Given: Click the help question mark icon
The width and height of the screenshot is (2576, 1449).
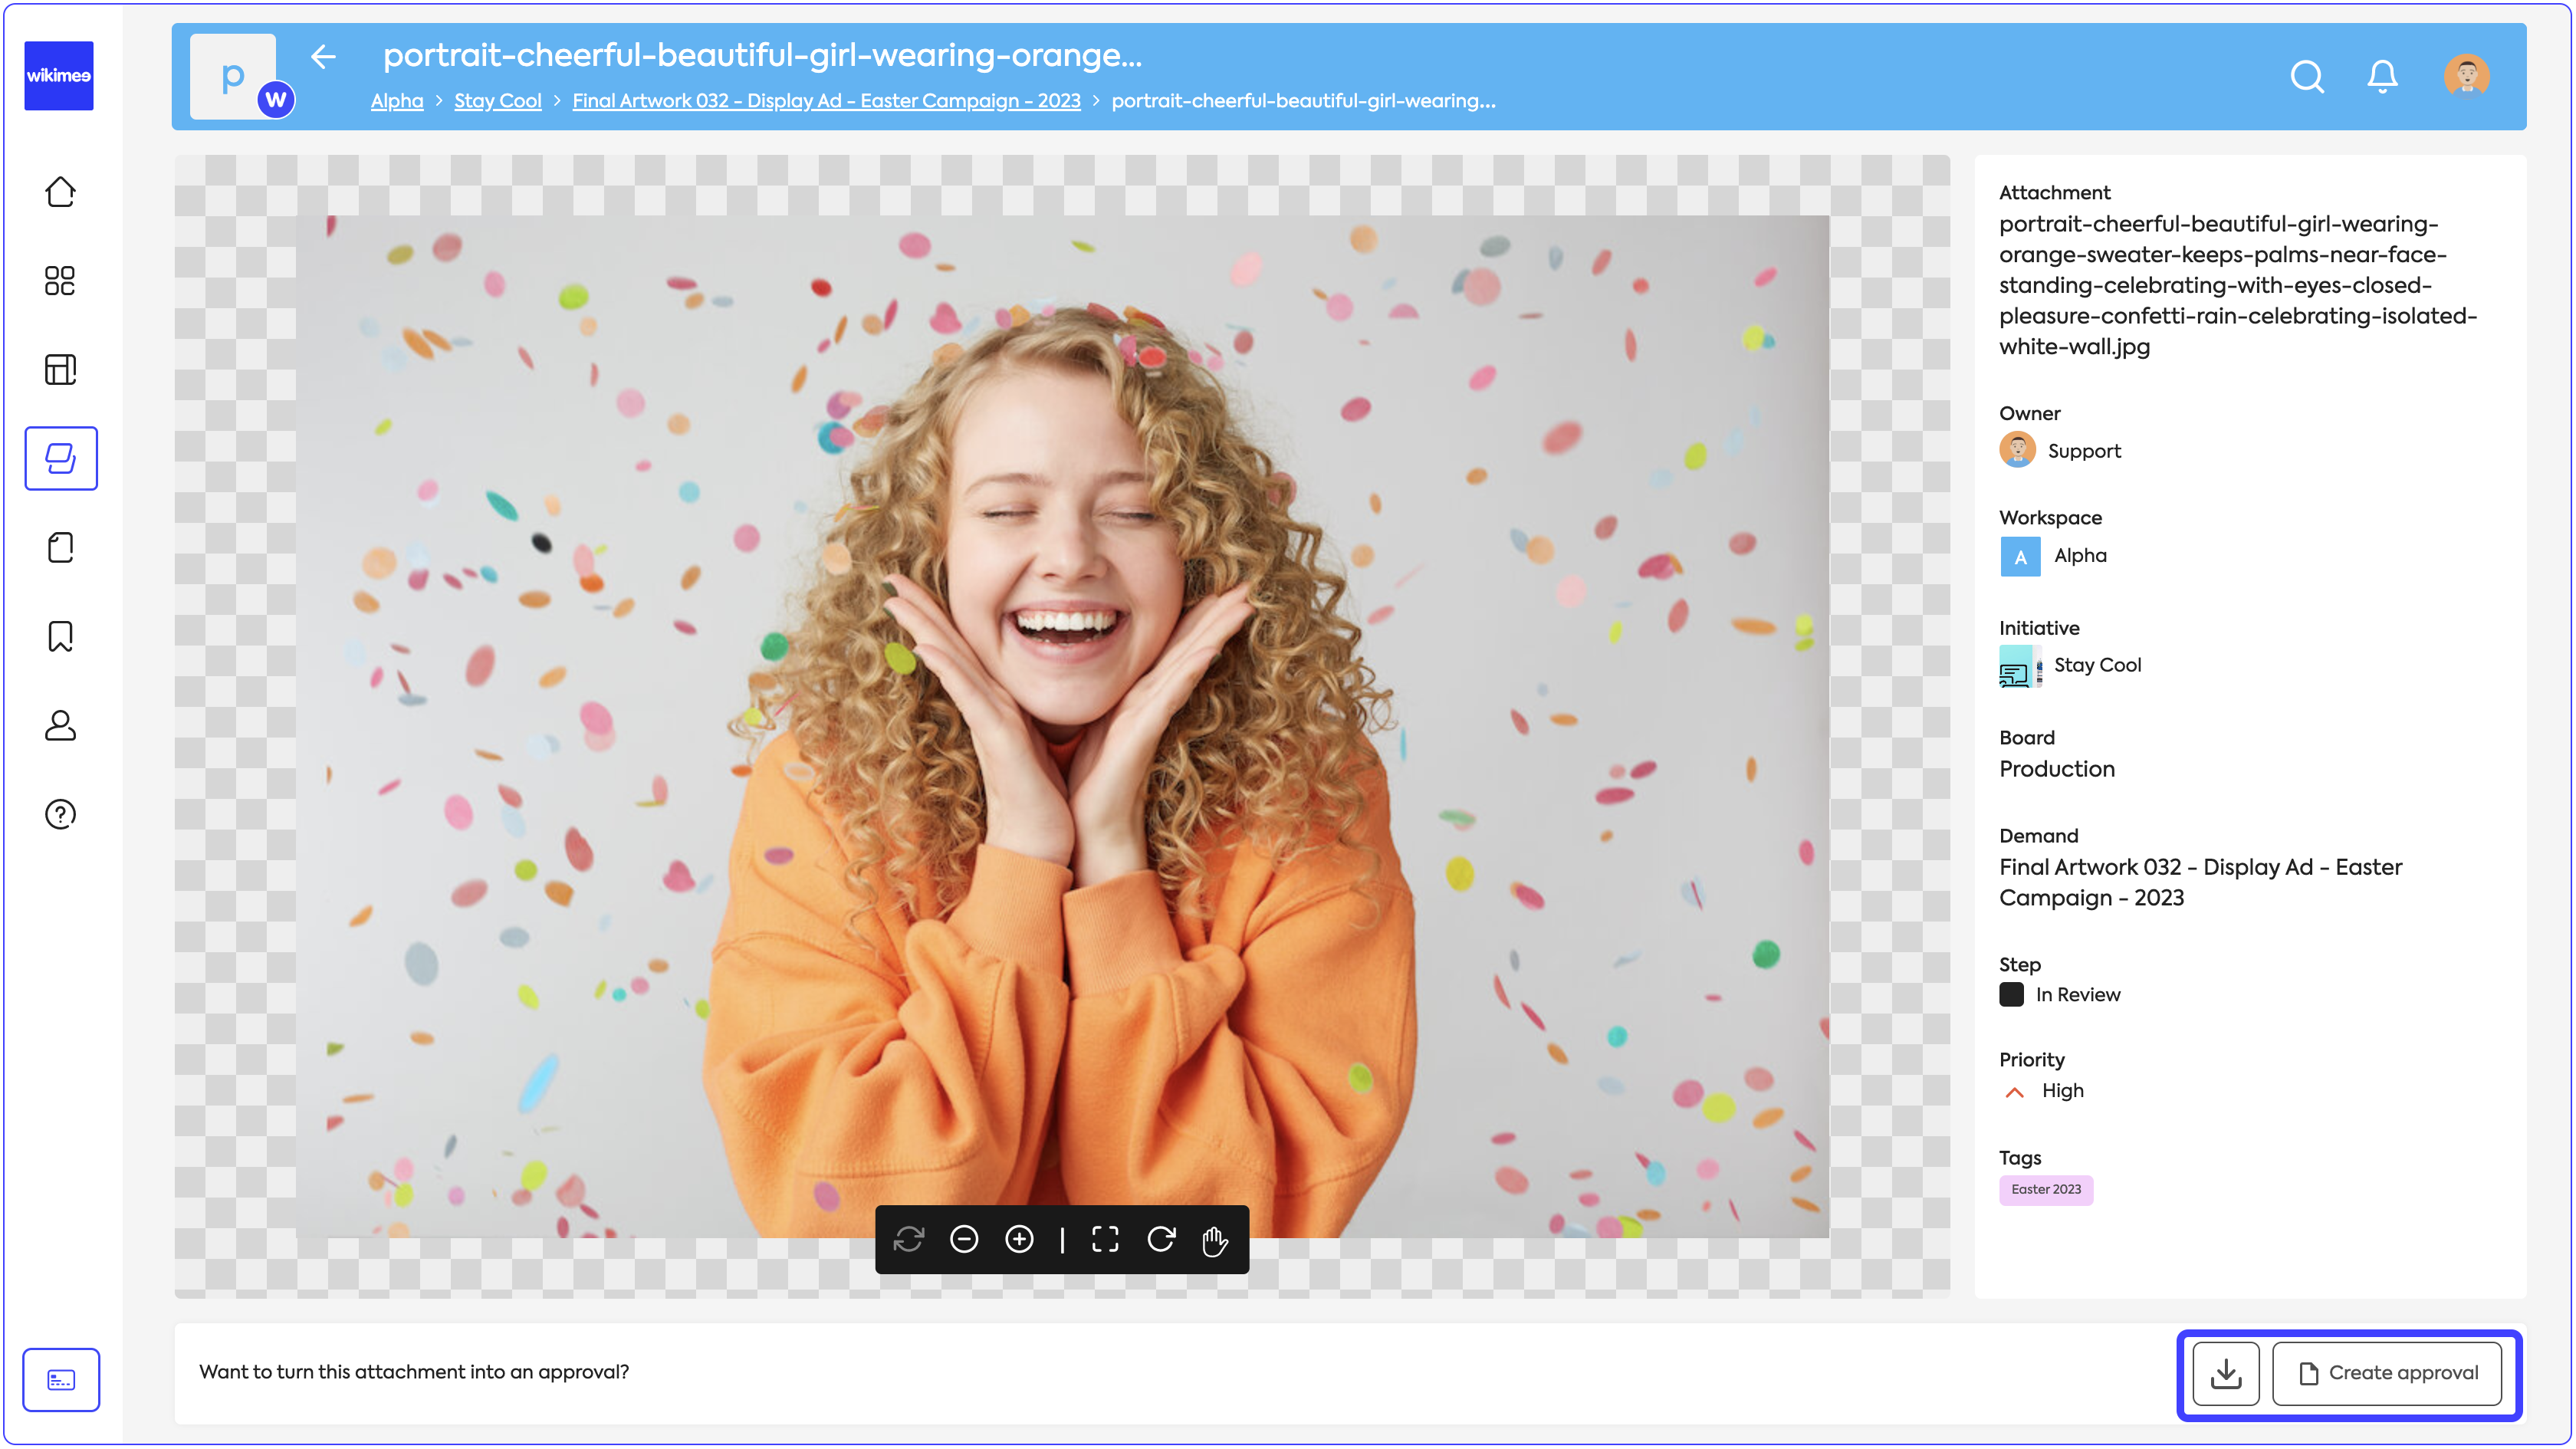Looking at the screenshot, I should (60, 814).
